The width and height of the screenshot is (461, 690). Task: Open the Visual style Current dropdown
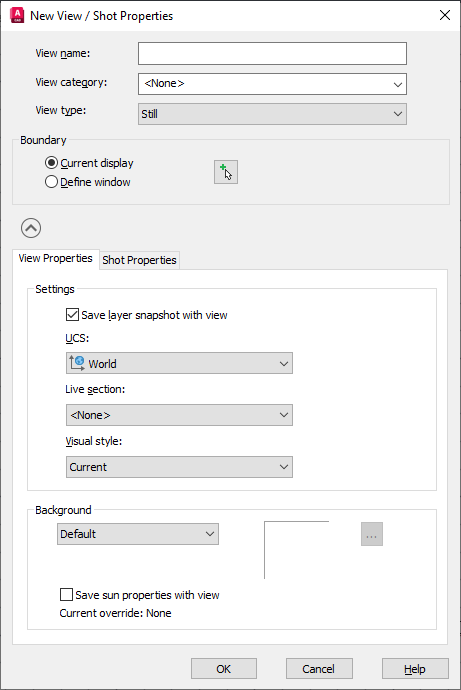click(x=179, y=467)
